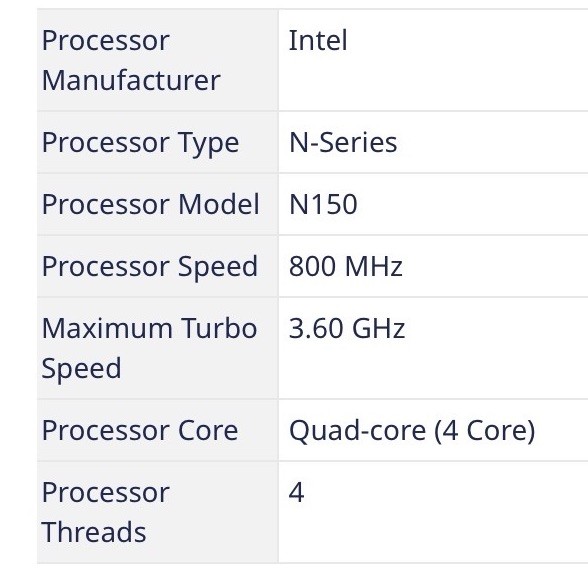
Task: Select the 800 MHz speed value
Action: coord(345,266)
